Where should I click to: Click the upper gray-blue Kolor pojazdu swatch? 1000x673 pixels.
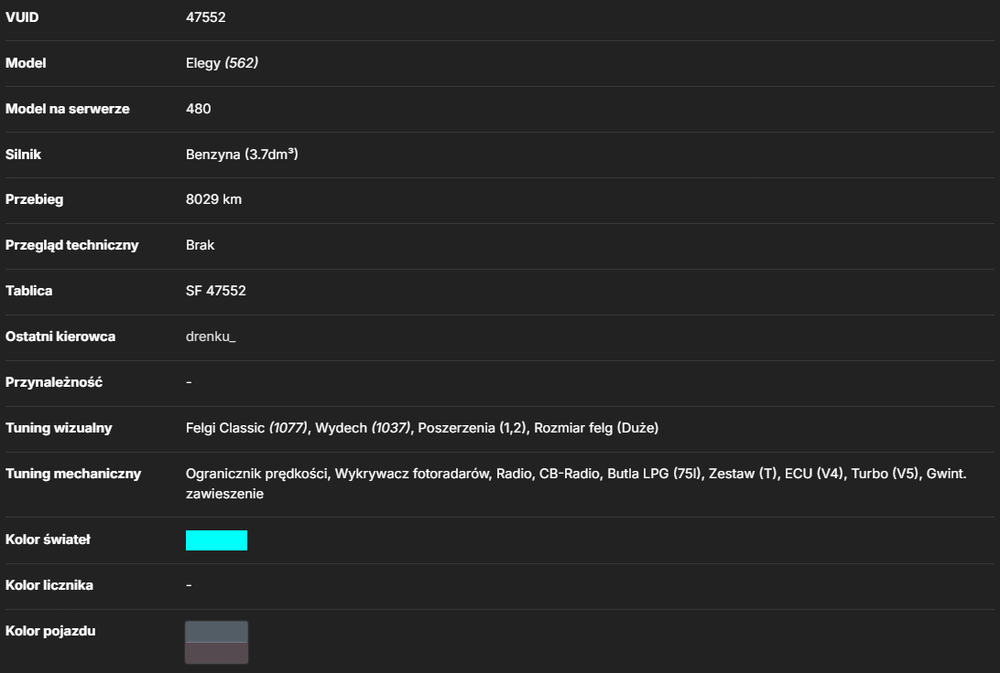(216, 632)
